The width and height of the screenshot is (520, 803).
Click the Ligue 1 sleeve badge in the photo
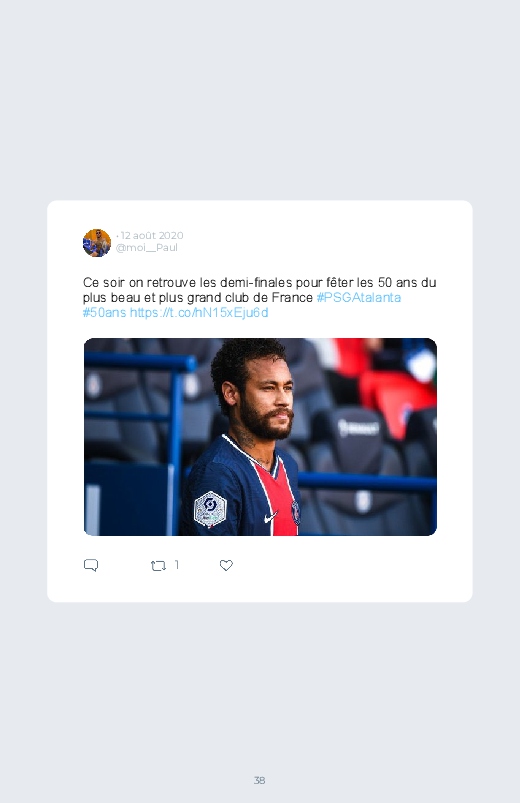pyautogui.click(x=210, y=509)
